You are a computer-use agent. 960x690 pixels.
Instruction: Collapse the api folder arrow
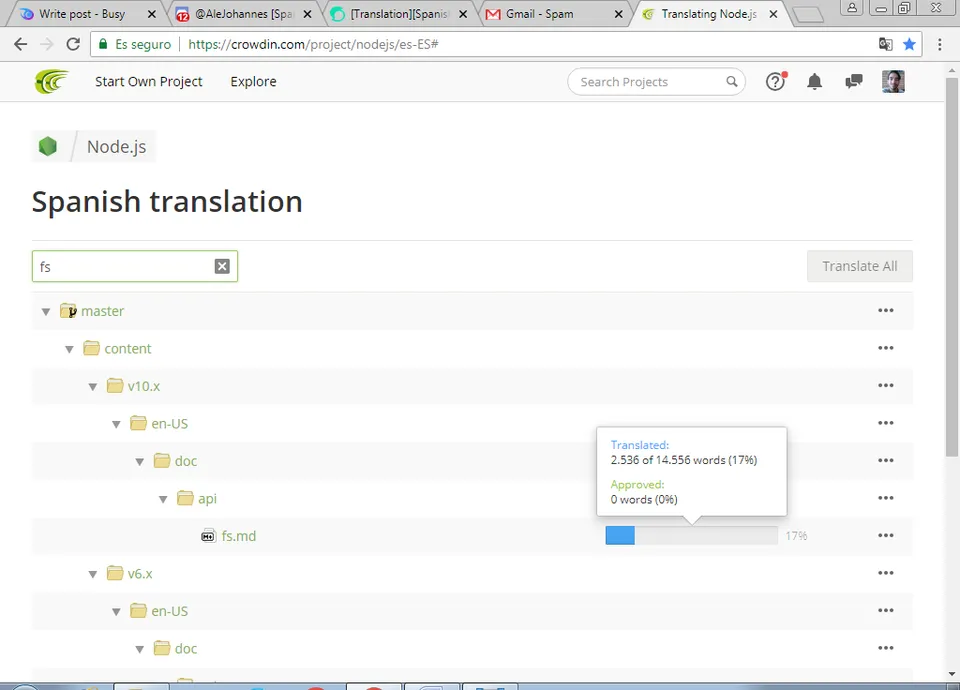click(x=163, y=500)
